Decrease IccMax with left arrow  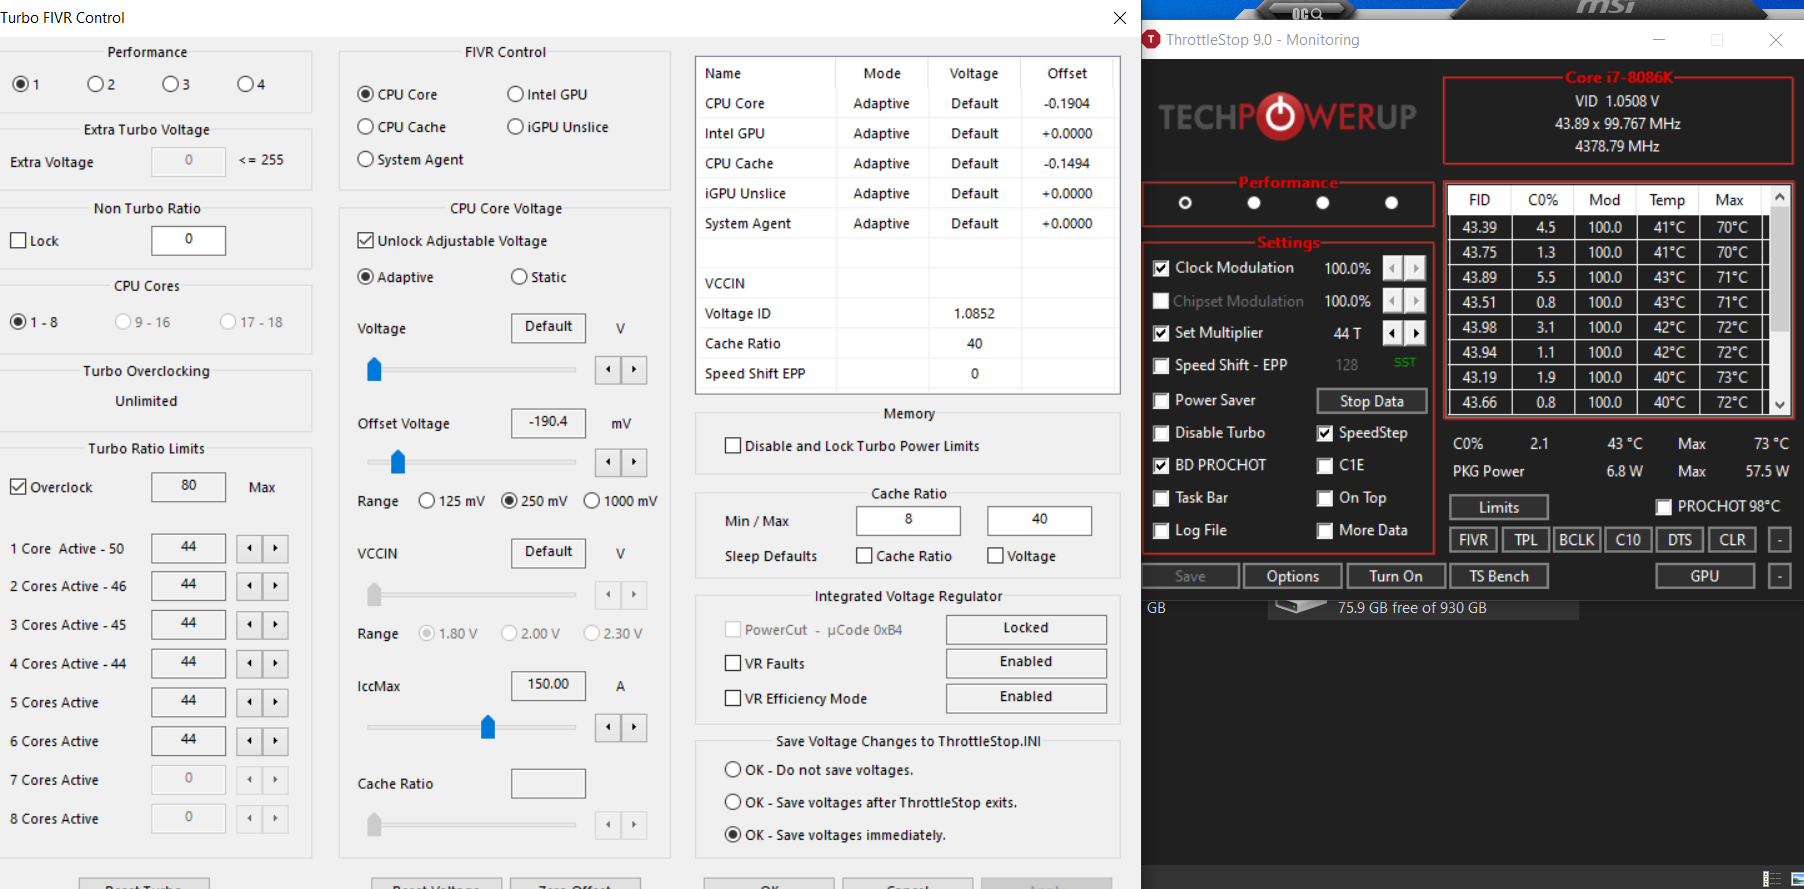608,727
